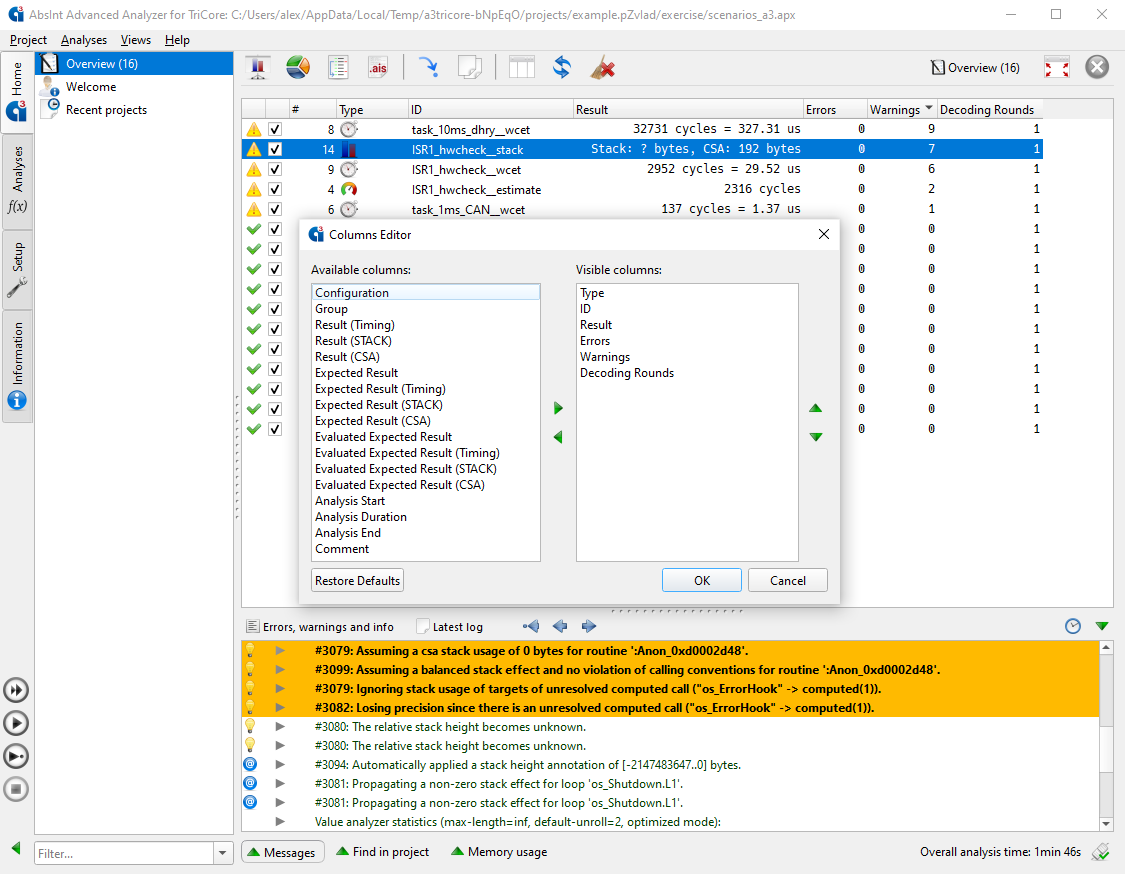Go to first message with speaker-arrow icon
The height and width of the screenshot is (874, 1125).
coord(531,626)
